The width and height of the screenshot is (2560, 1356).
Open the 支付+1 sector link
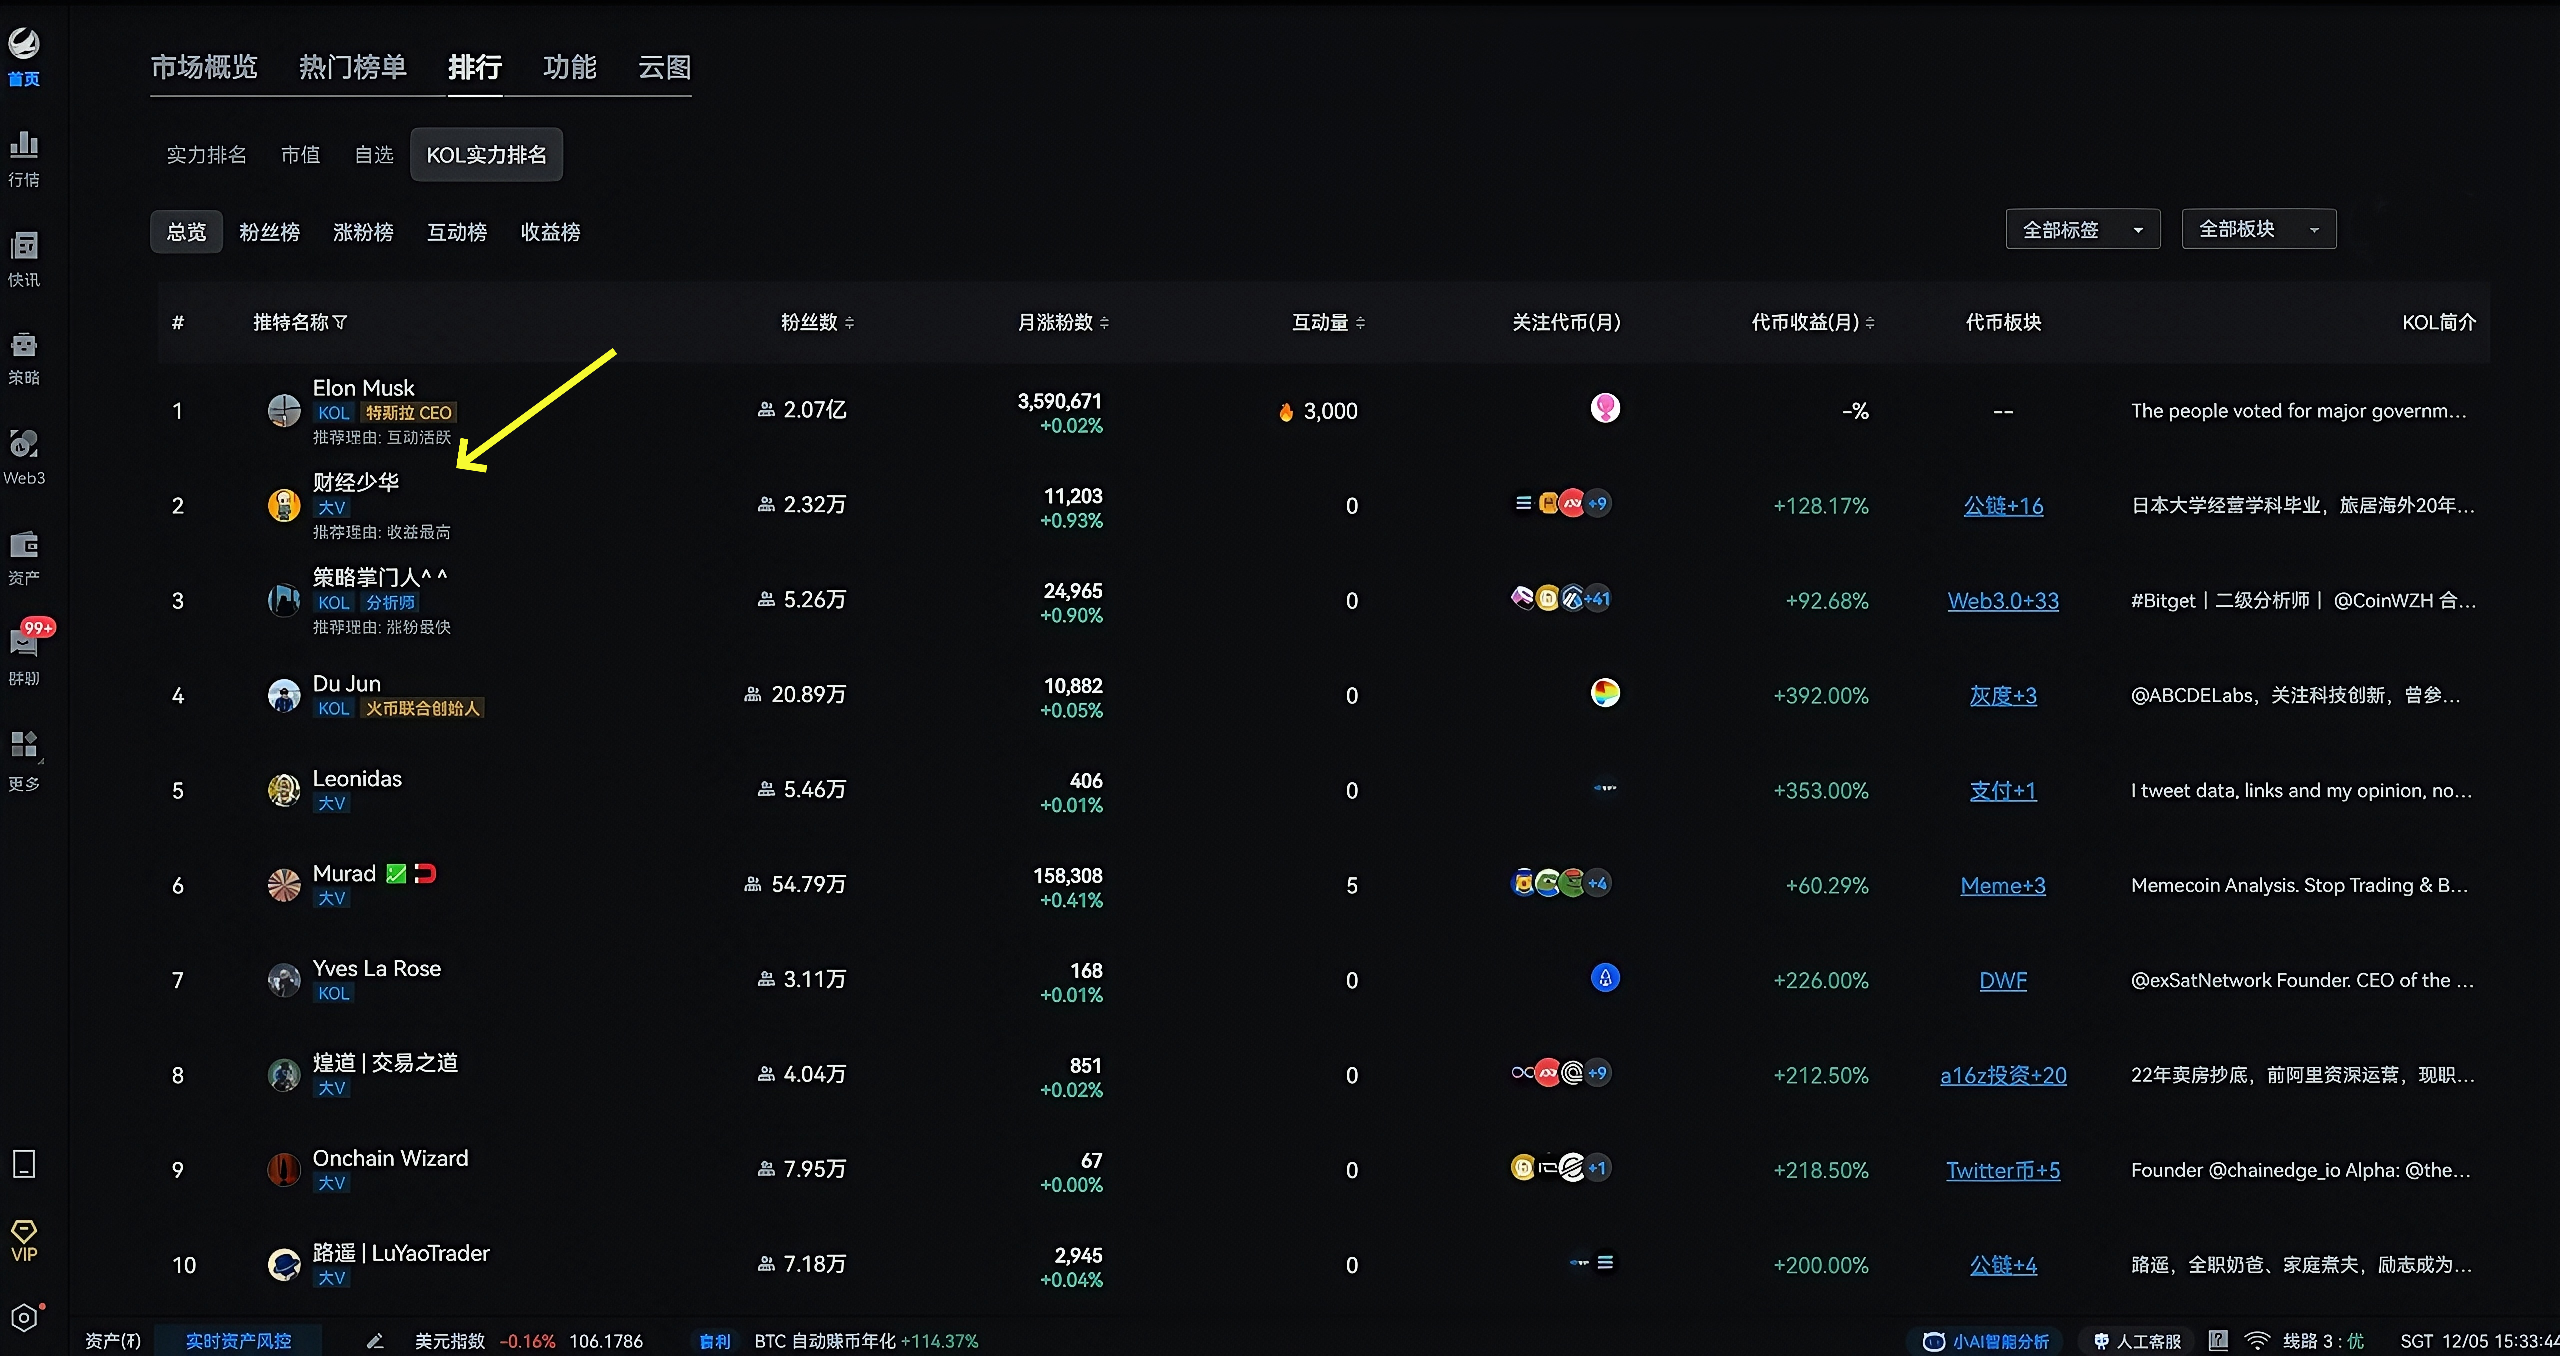(2003, 791)
